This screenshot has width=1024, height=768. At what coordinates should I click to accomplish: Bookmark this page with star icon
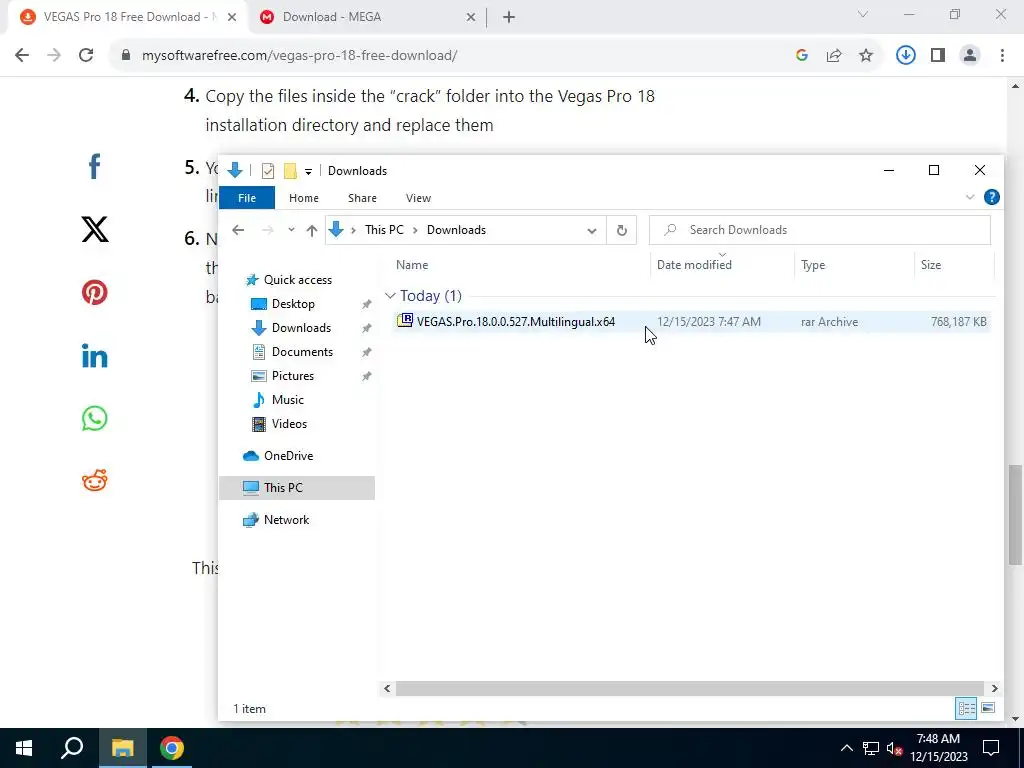coord(866,56)
